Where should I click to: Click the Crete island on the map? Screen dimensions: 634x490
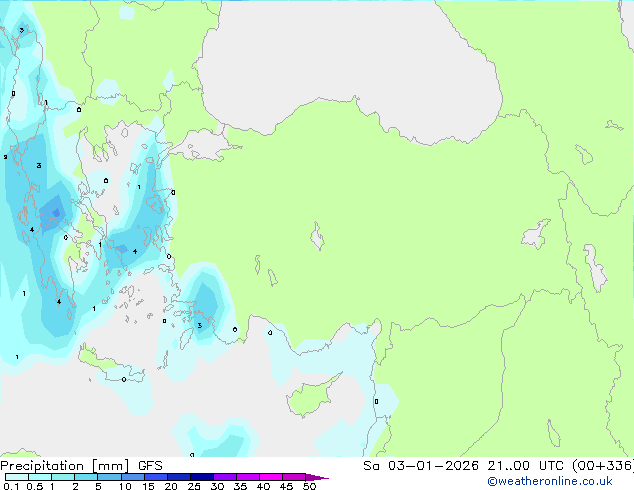pyautogui.click(x=109, y=364)
